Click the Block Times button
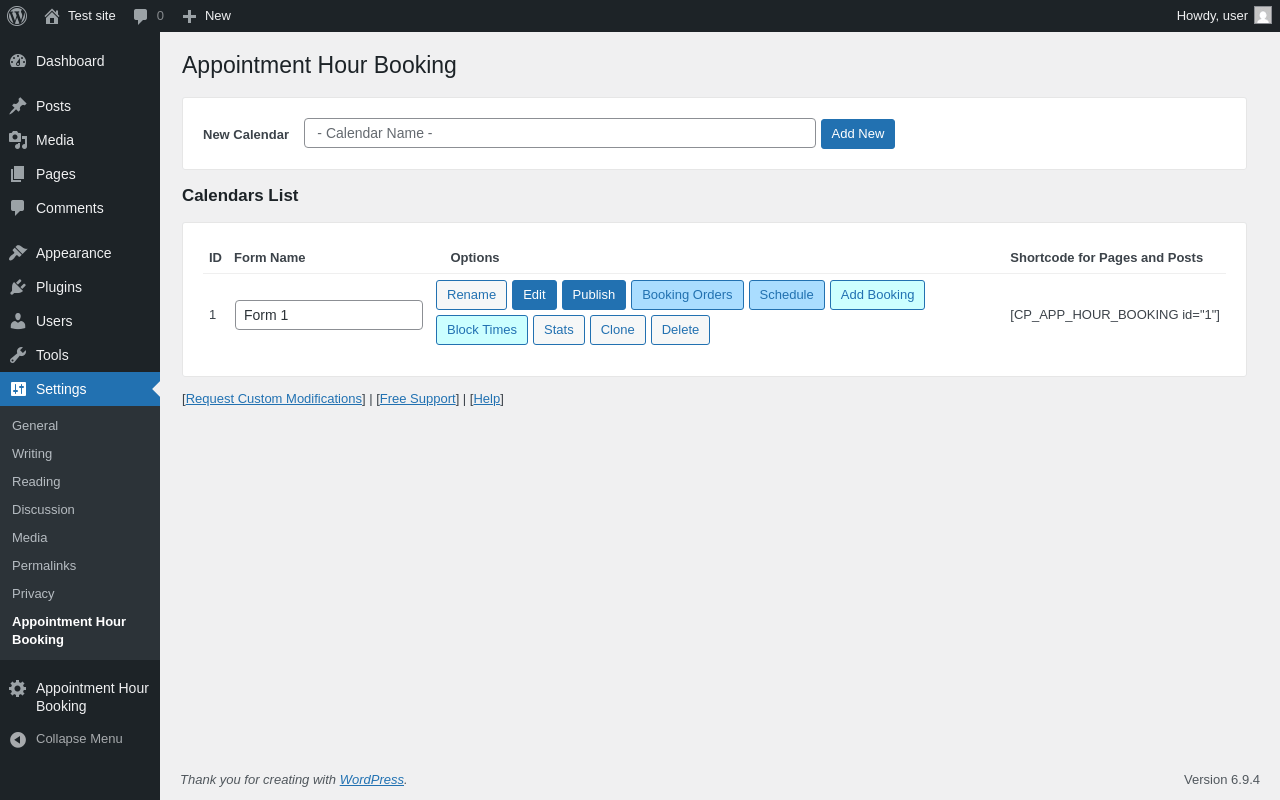This screenshot has height=800, width=1280. [x=482, y=330]
